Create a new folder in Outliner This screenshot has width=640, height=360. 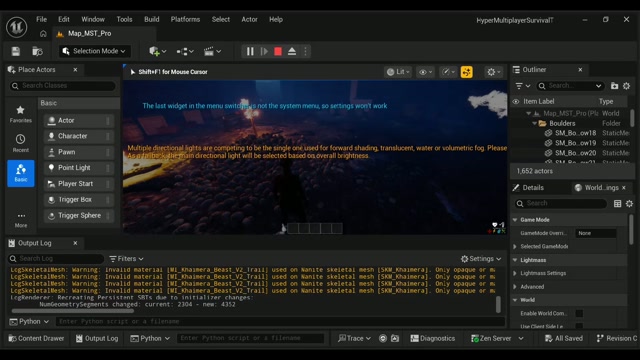pyautogui.click(x=614, y=86)
